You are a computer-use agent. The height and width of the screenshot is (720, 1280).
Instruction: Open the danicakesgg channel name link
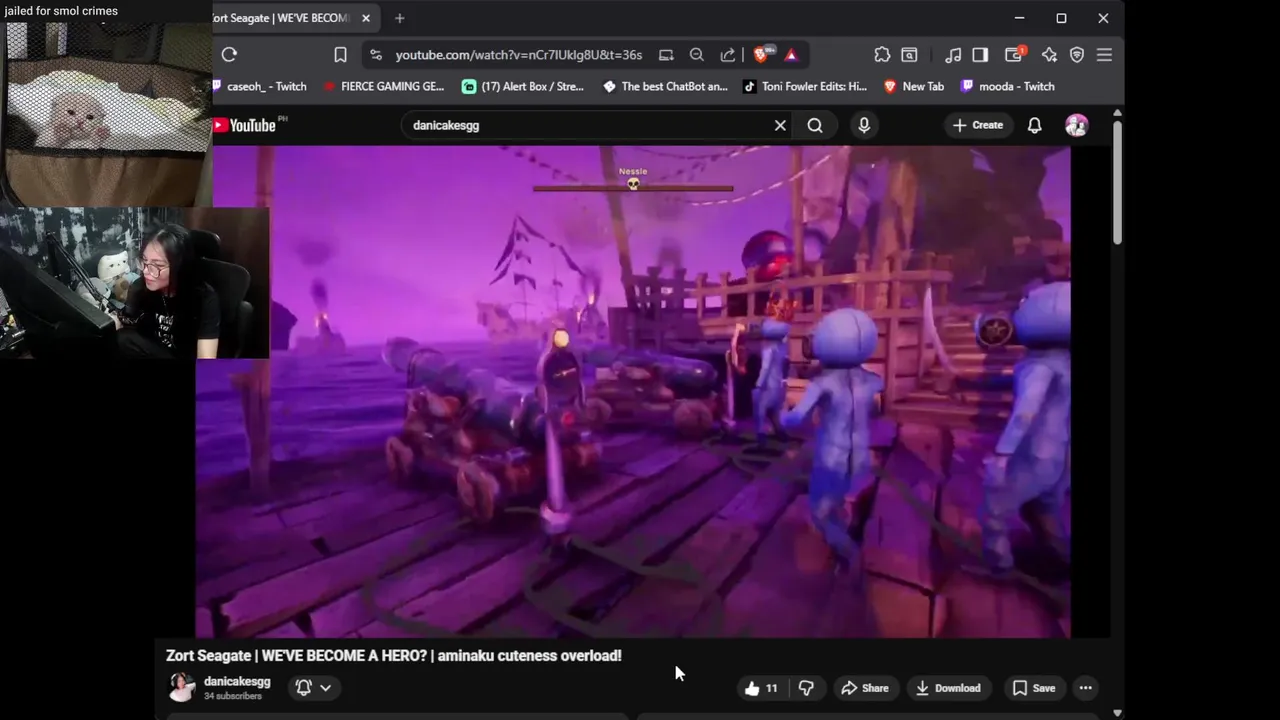click(x=237, y=681)
